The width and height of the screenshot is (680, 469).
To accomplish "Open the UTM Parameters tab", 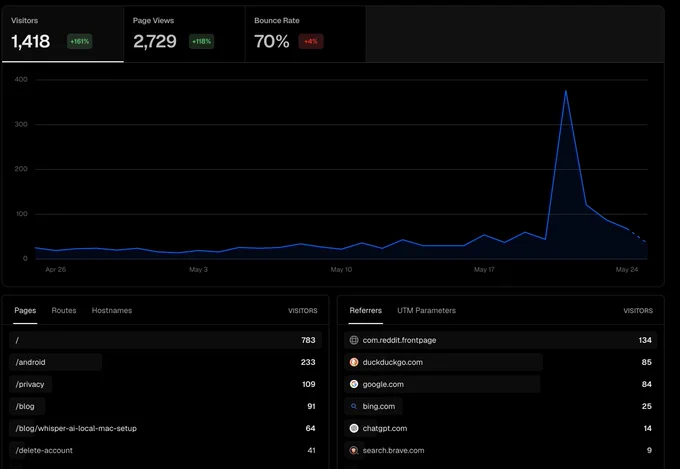I will tap(426, 311).
